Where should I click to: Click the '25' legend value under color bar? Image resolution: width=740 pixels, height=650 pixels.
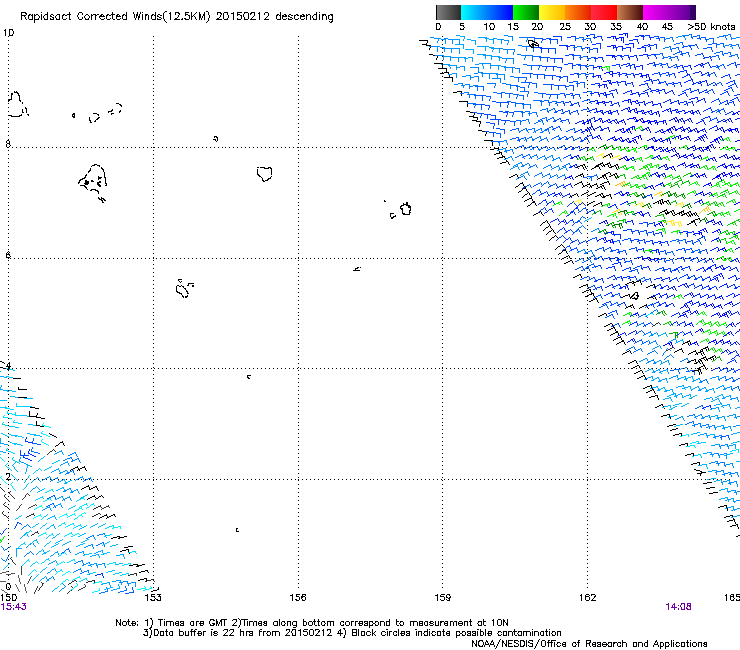(565, 27)
